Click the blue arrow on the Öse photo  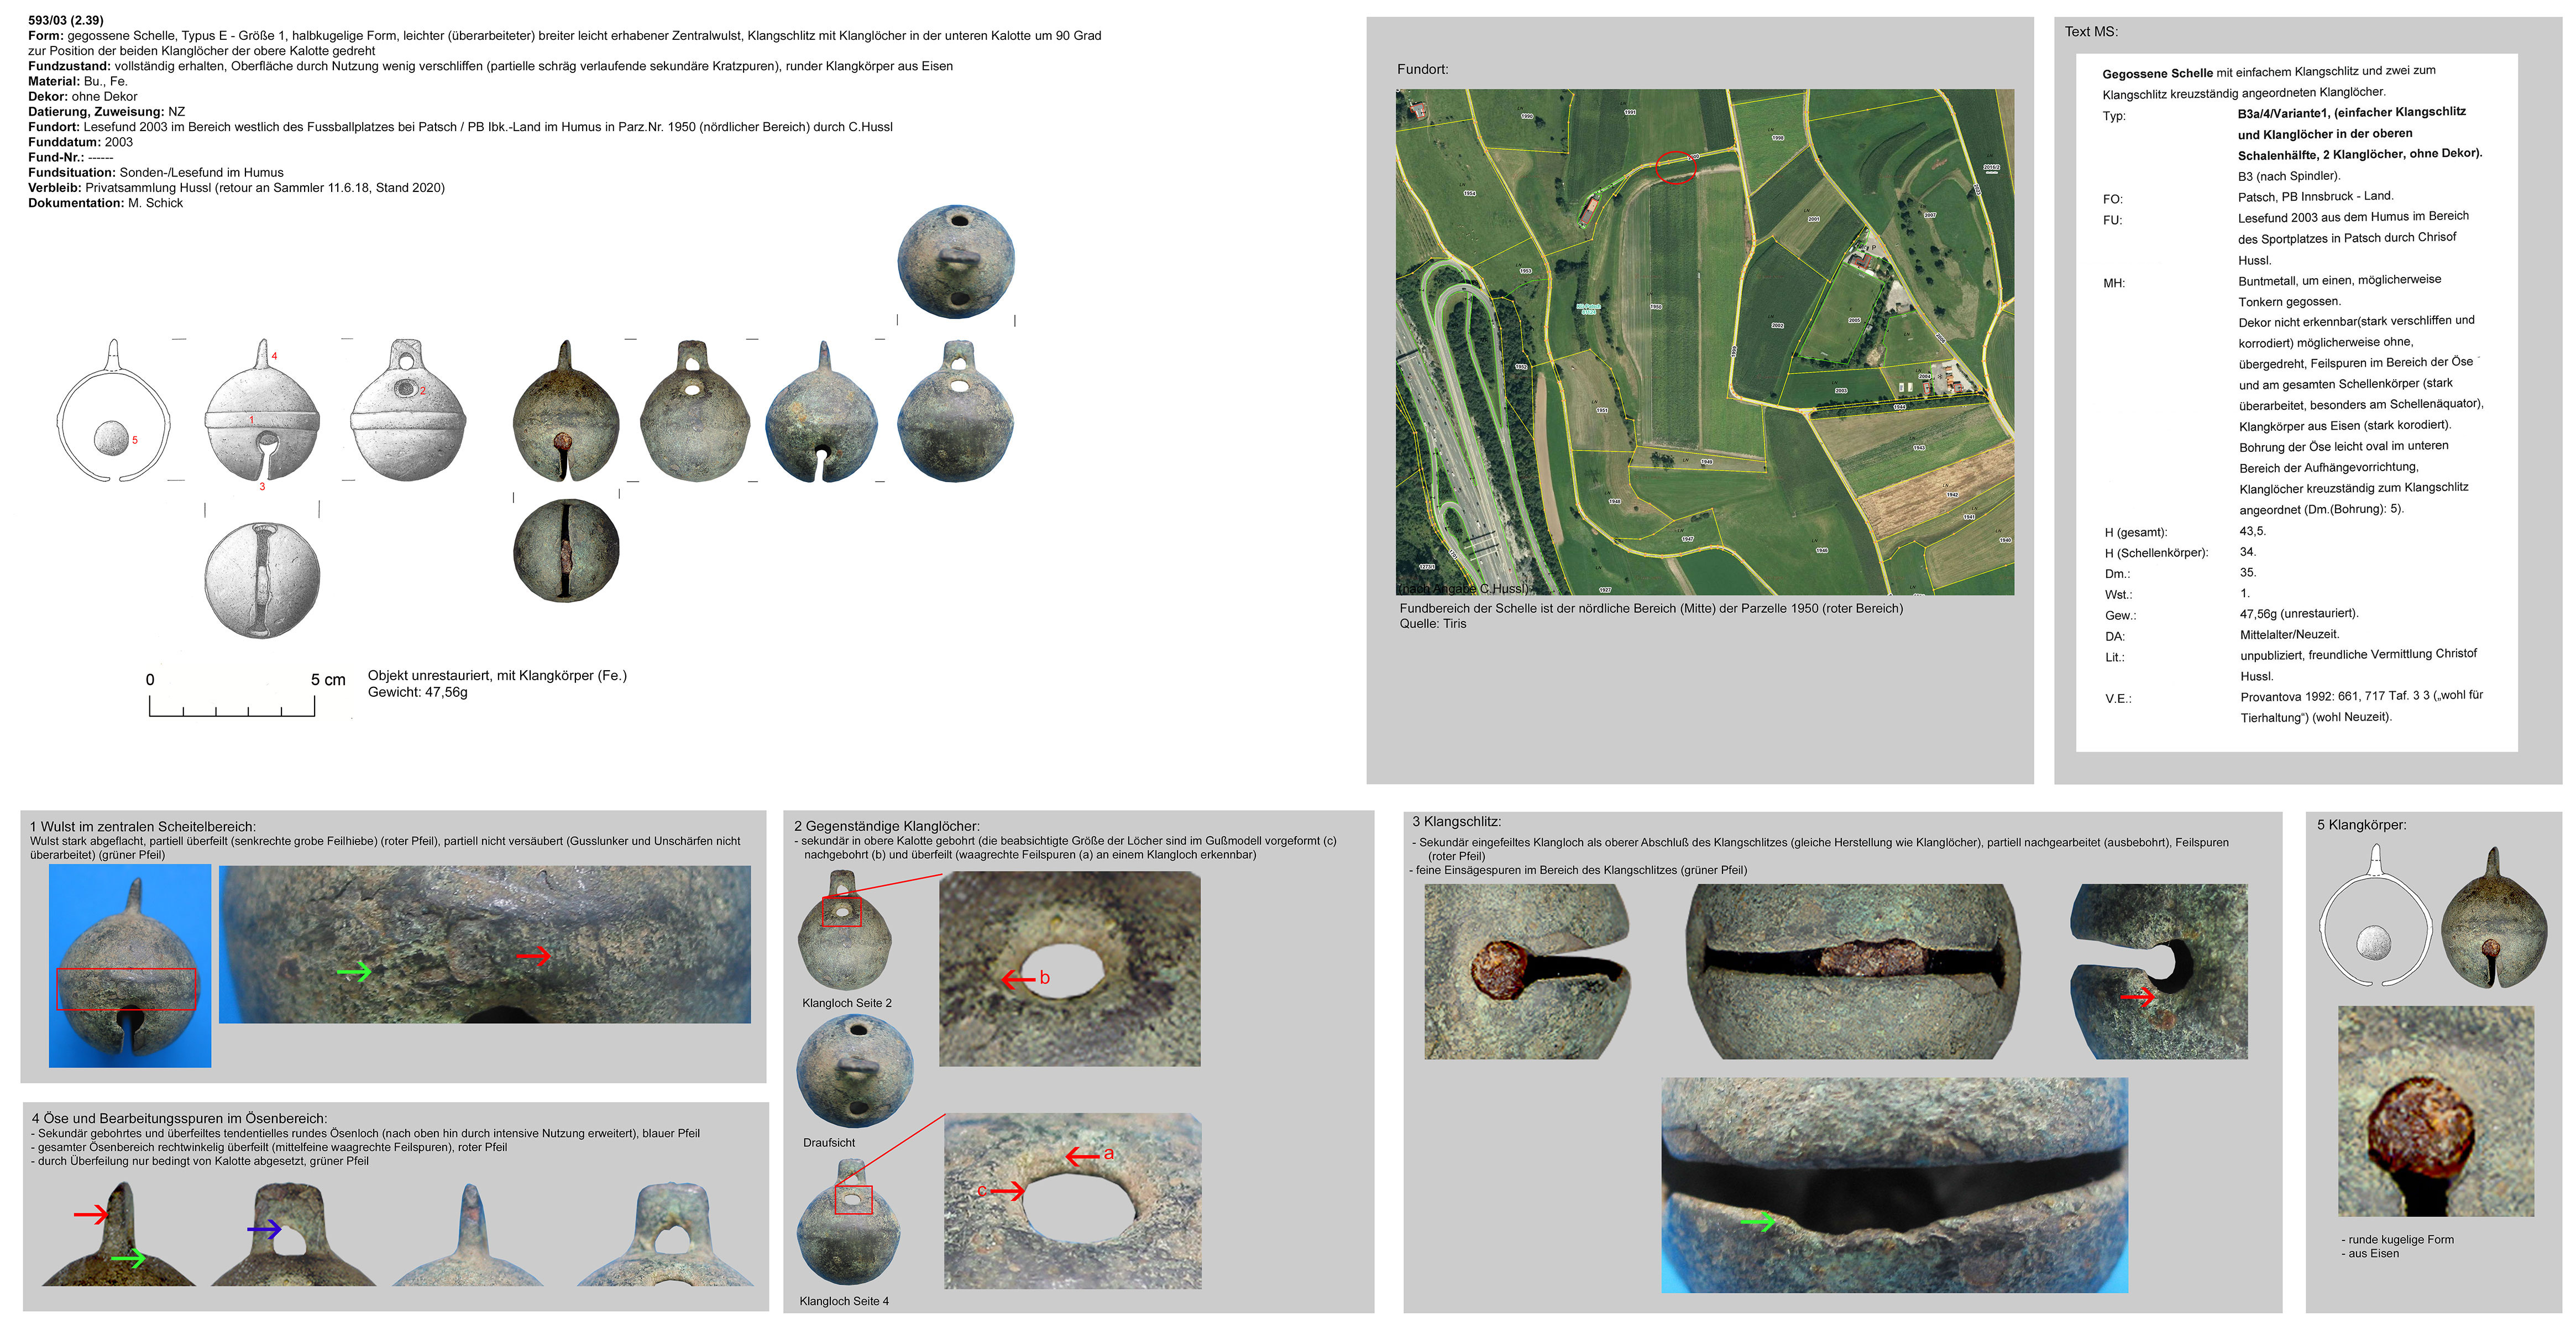[x=264, y=1229]
